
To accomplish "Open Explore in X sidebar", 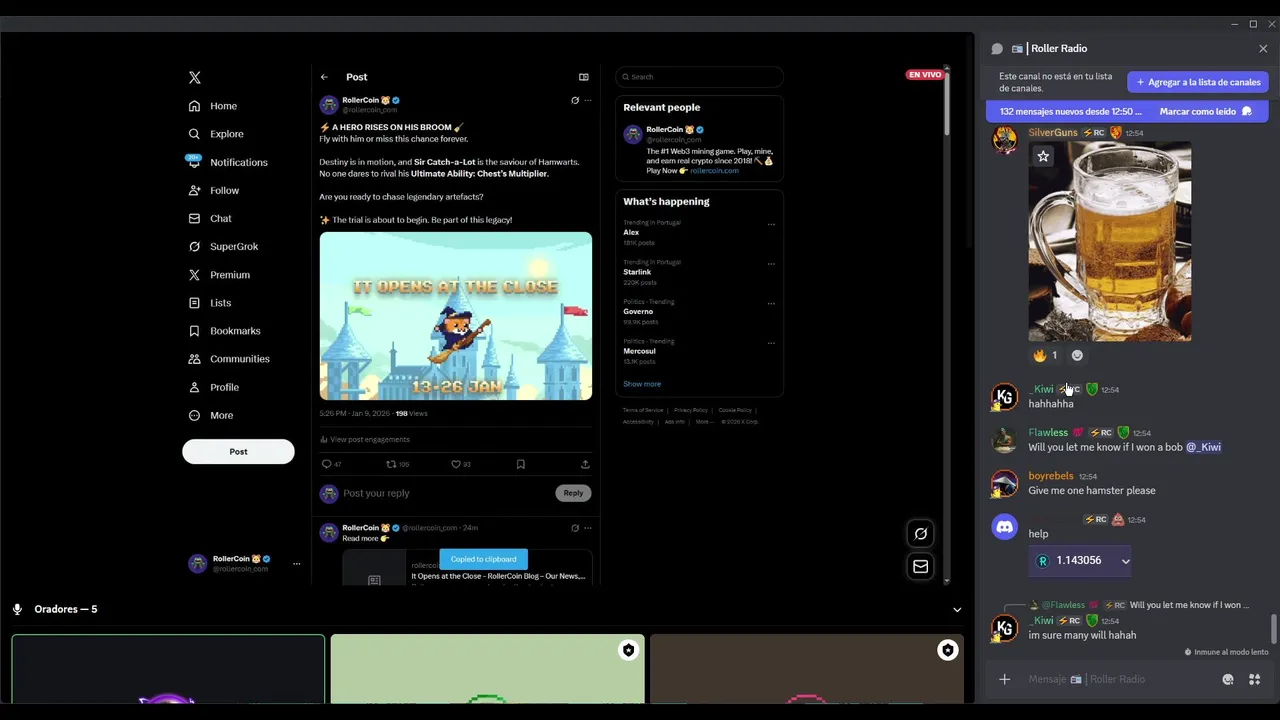I will [x=216, y=134].
